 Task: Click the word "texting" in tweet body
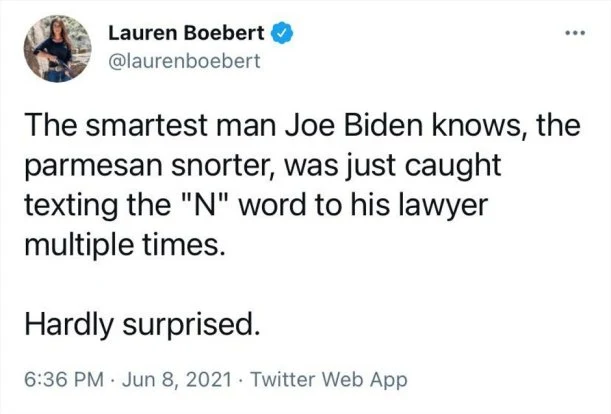pos(71,206)
